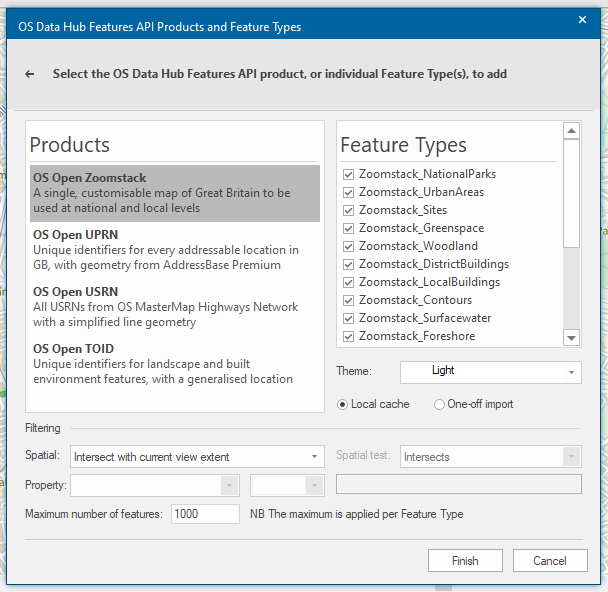Select the OS Open UPRN product
Viewport: 608px width, 592px height.
(x=175, y=250)
